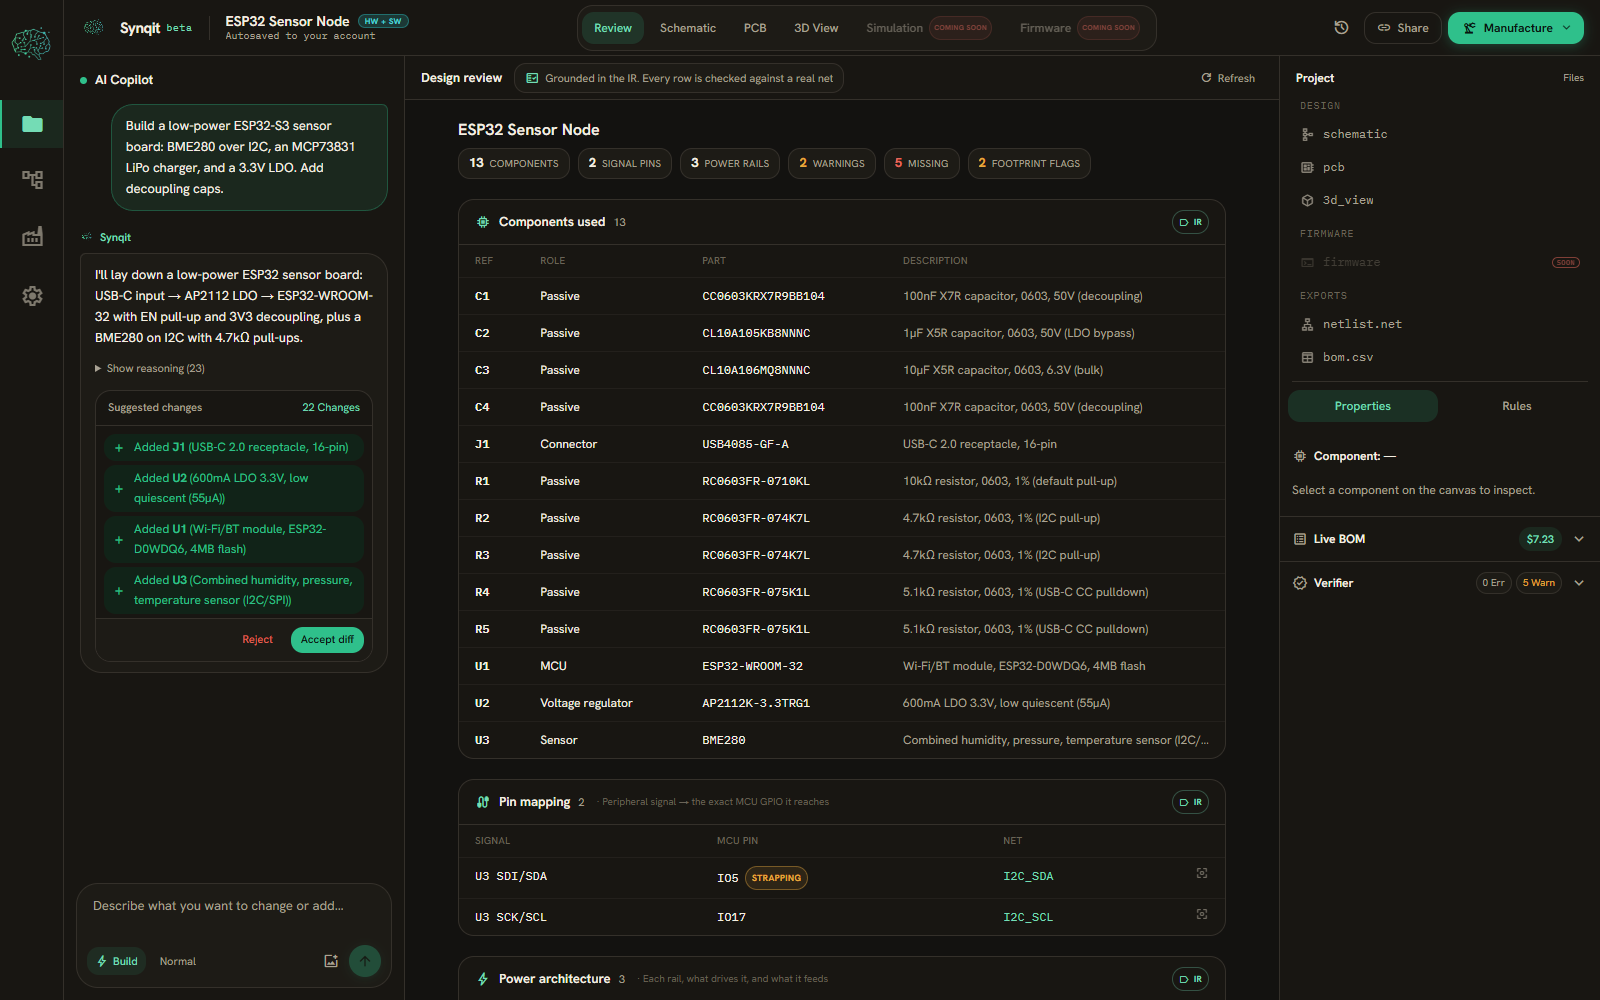The width and height of the screenshot is (1600, 1000).
Task: Click the Pin mapping section icon
Action: (x=483, y=802)
